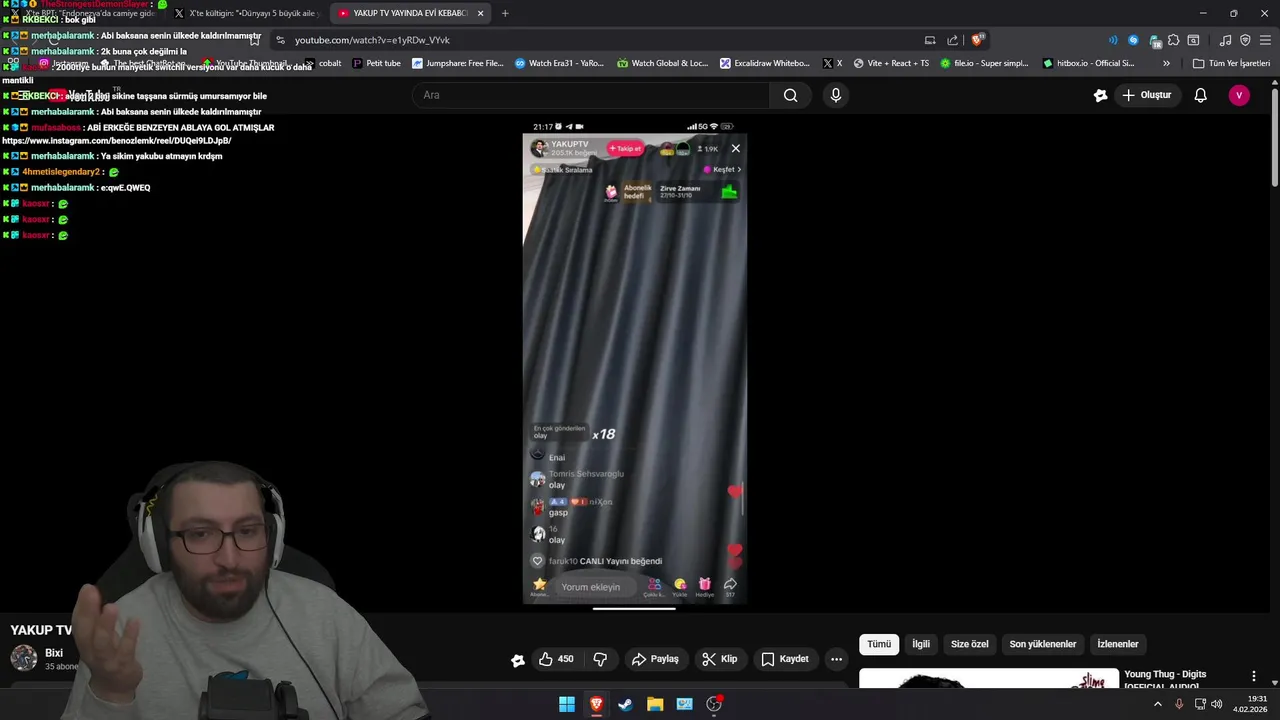Click Takip et follow button in stream

pos(625,148)
